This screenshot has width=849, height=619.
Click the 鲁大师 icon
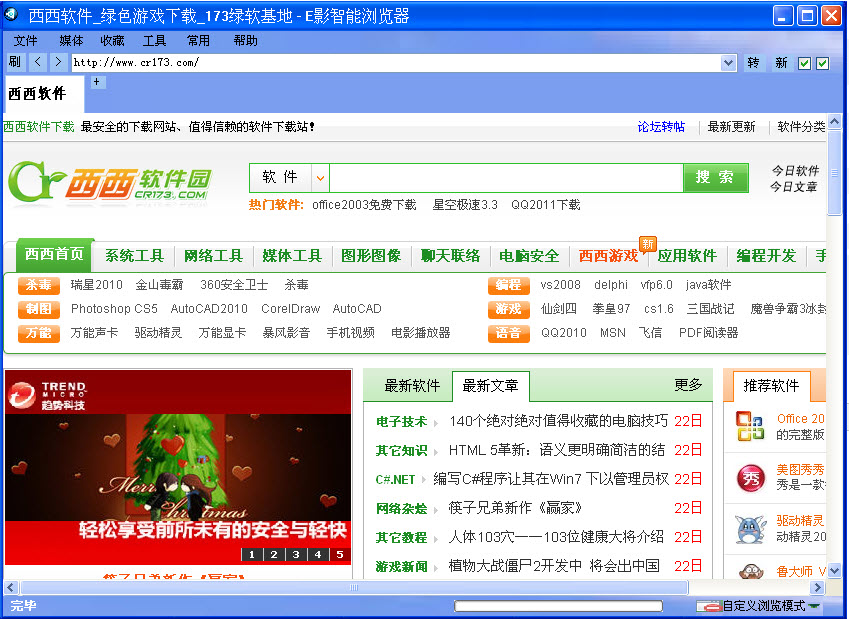tap(752, 571)
